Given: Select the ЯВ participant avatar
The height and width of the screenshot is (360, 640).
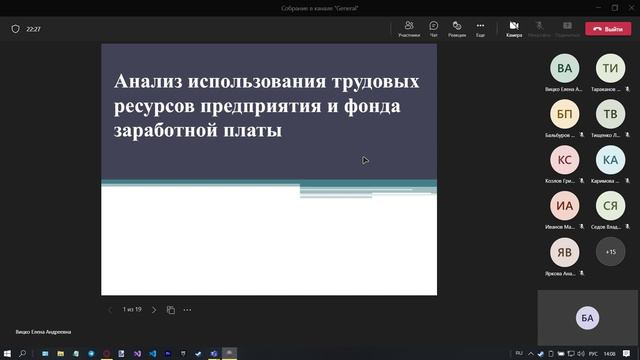Looking at the screenshot, I should click(564, 252).
